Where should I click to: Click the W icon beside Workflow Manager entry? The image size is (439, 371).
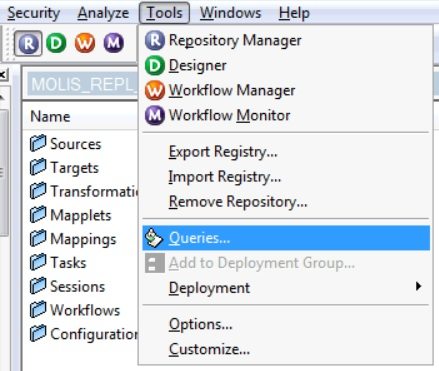155,90
